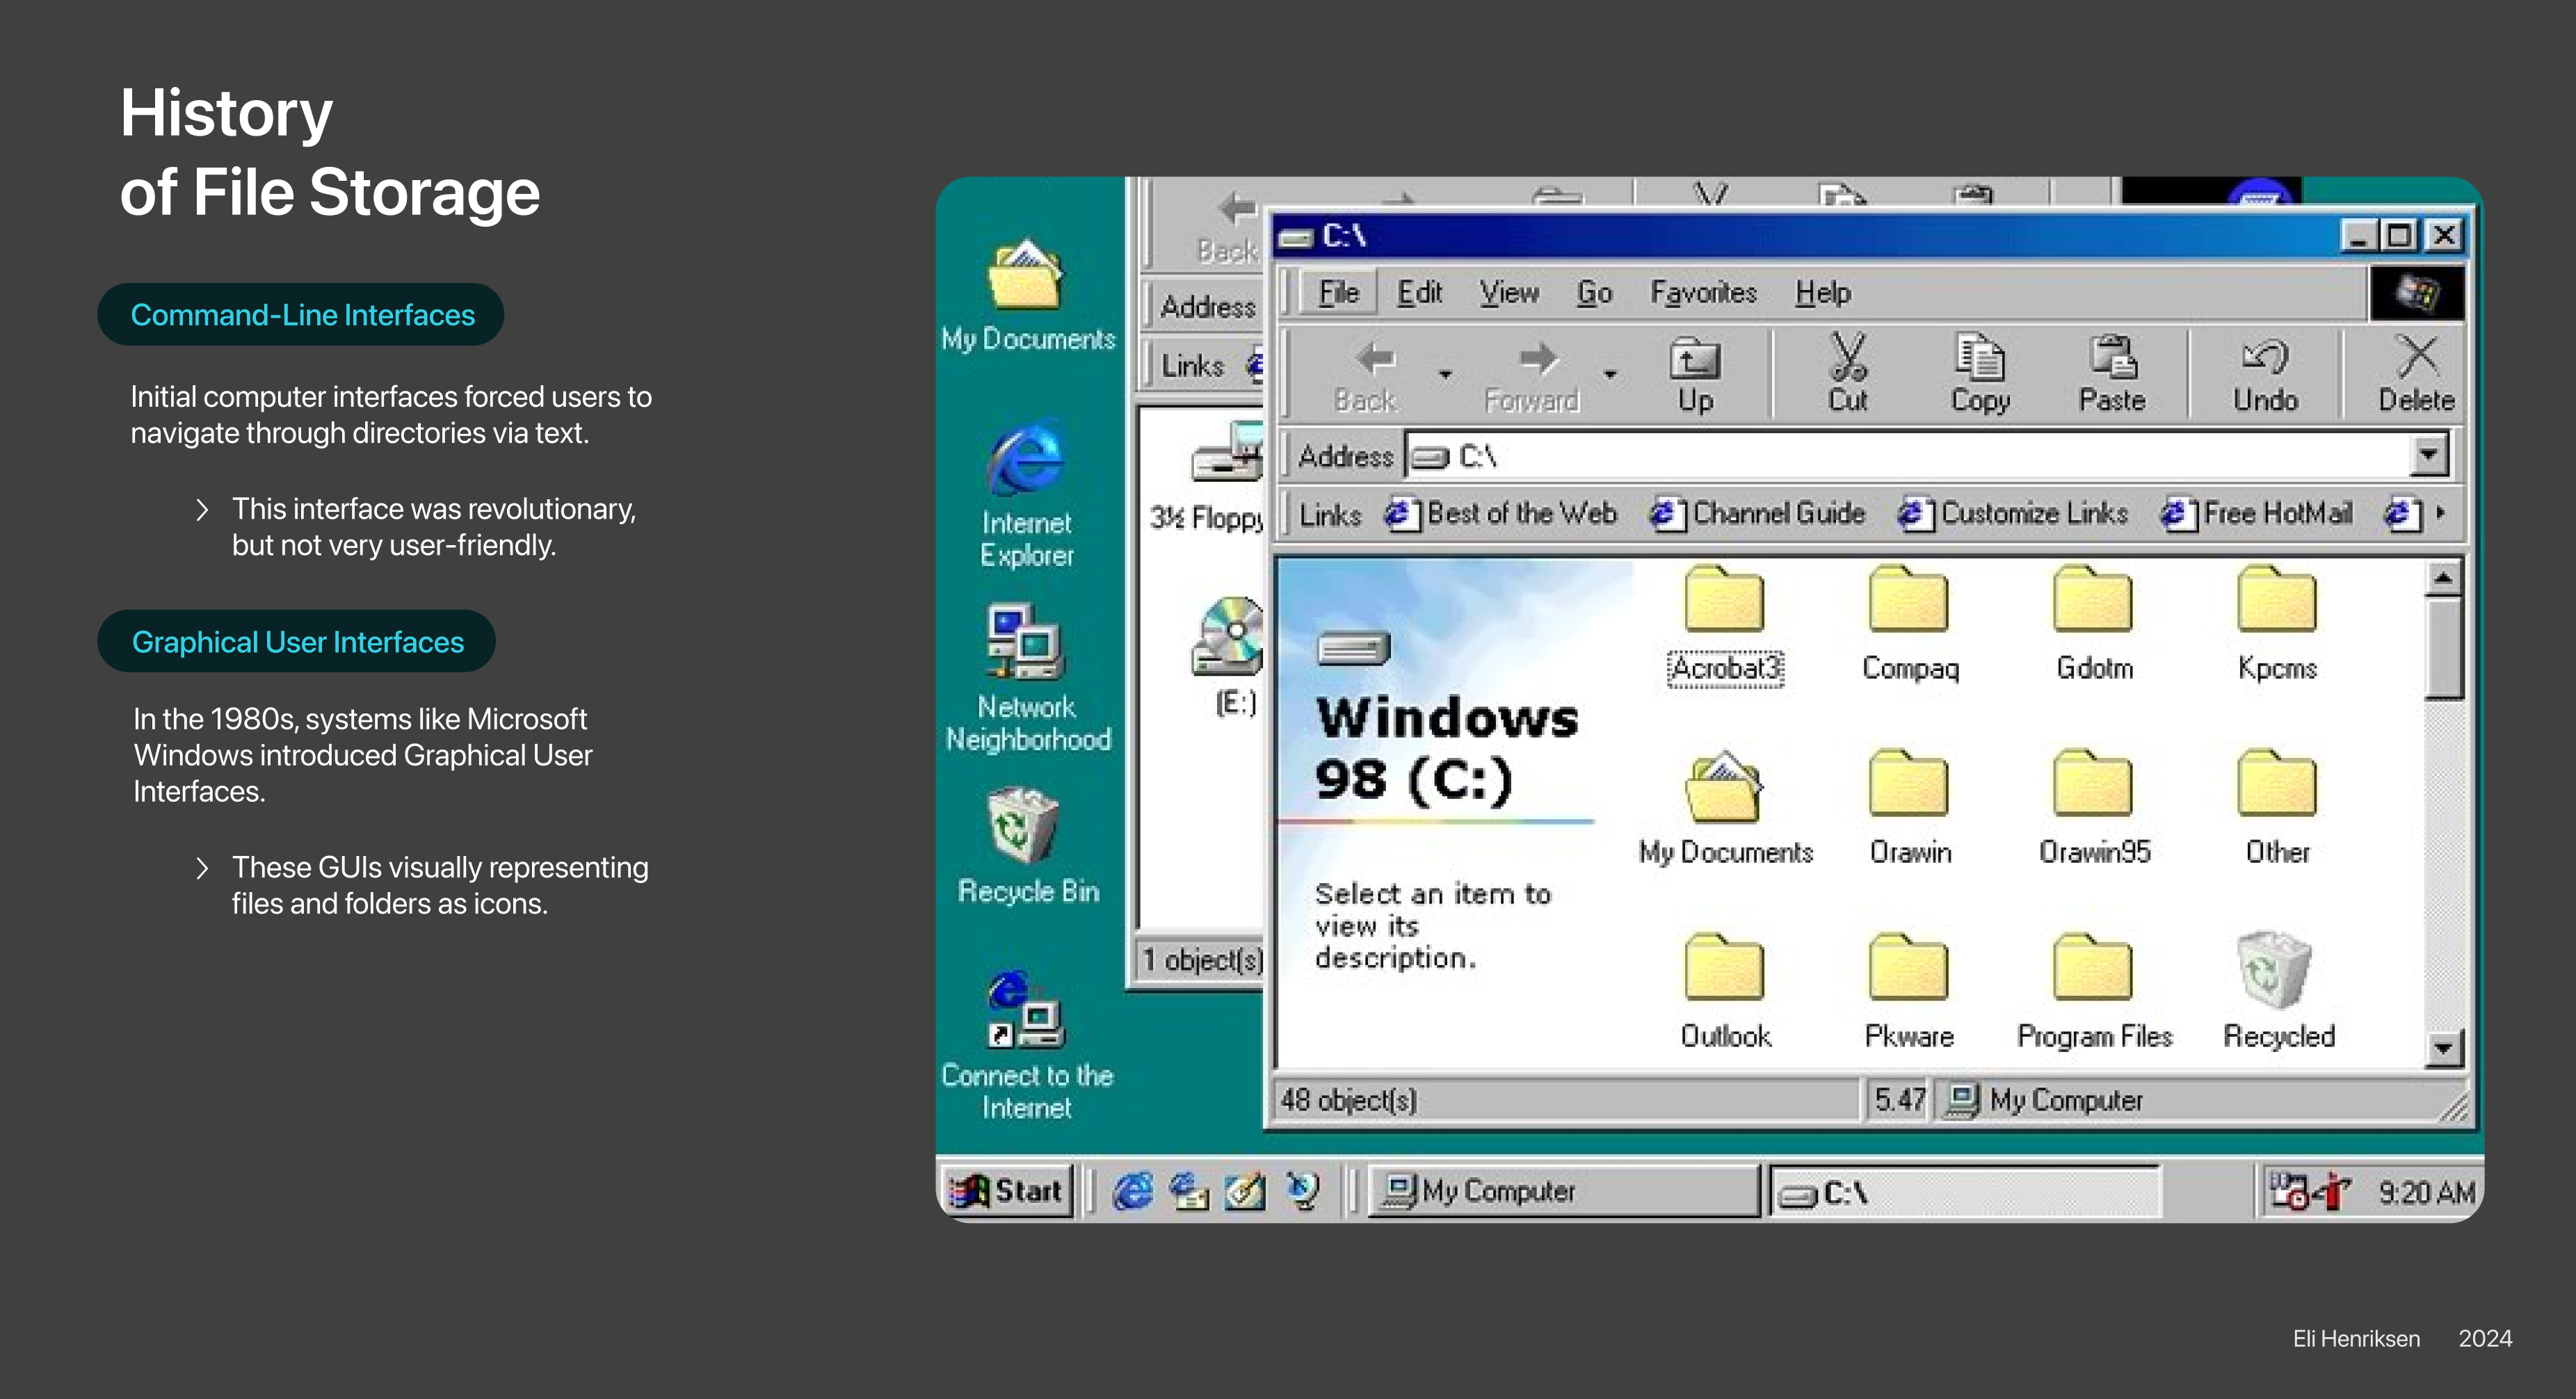Open Network Neighborhood desktop icon

1027,677
